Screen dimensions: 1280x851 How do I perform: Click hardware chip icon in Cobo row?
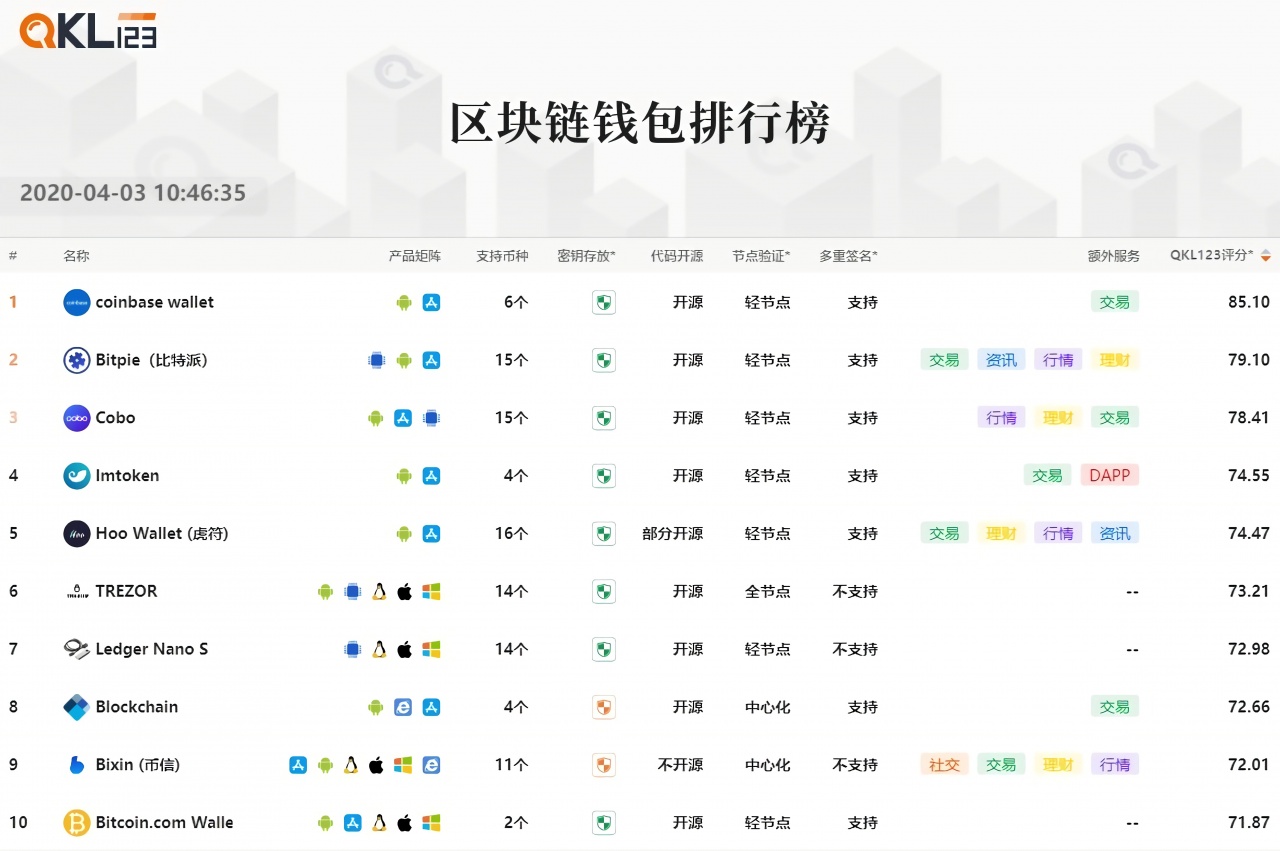(x=431, y=418)
